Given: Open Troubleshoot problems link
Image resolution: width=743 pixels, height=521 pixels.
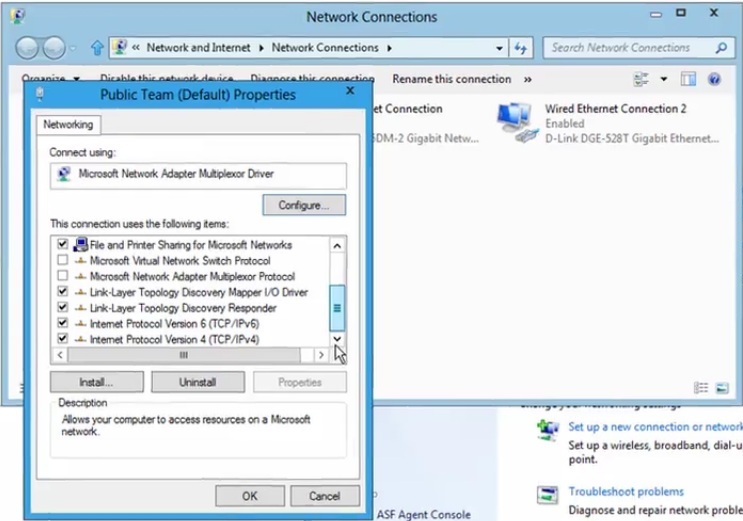Looking at the screenshot, I should (x=626, y=492).
